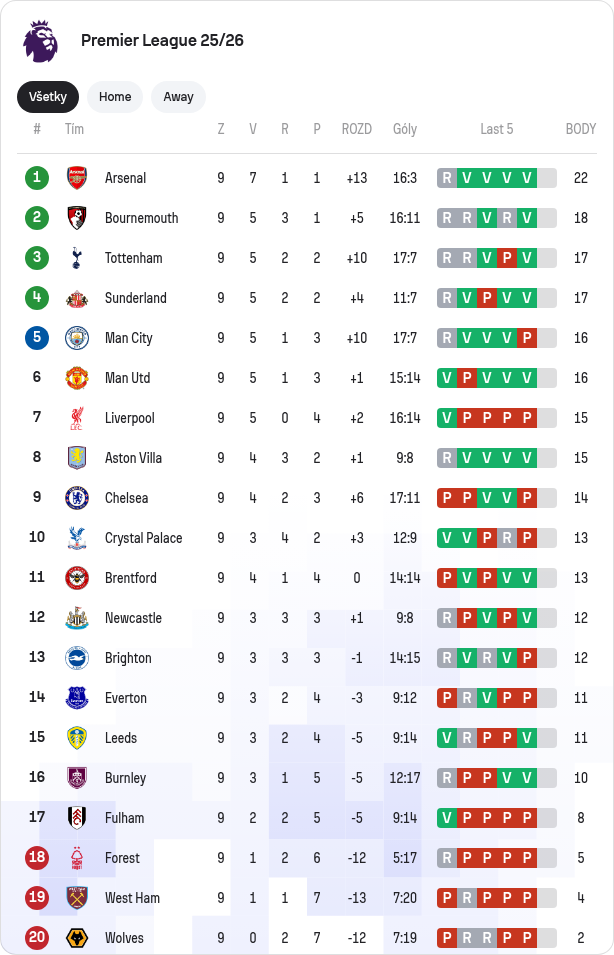Click the Arsenal club crest
614x955 pixels.
(x=77, y=178)
